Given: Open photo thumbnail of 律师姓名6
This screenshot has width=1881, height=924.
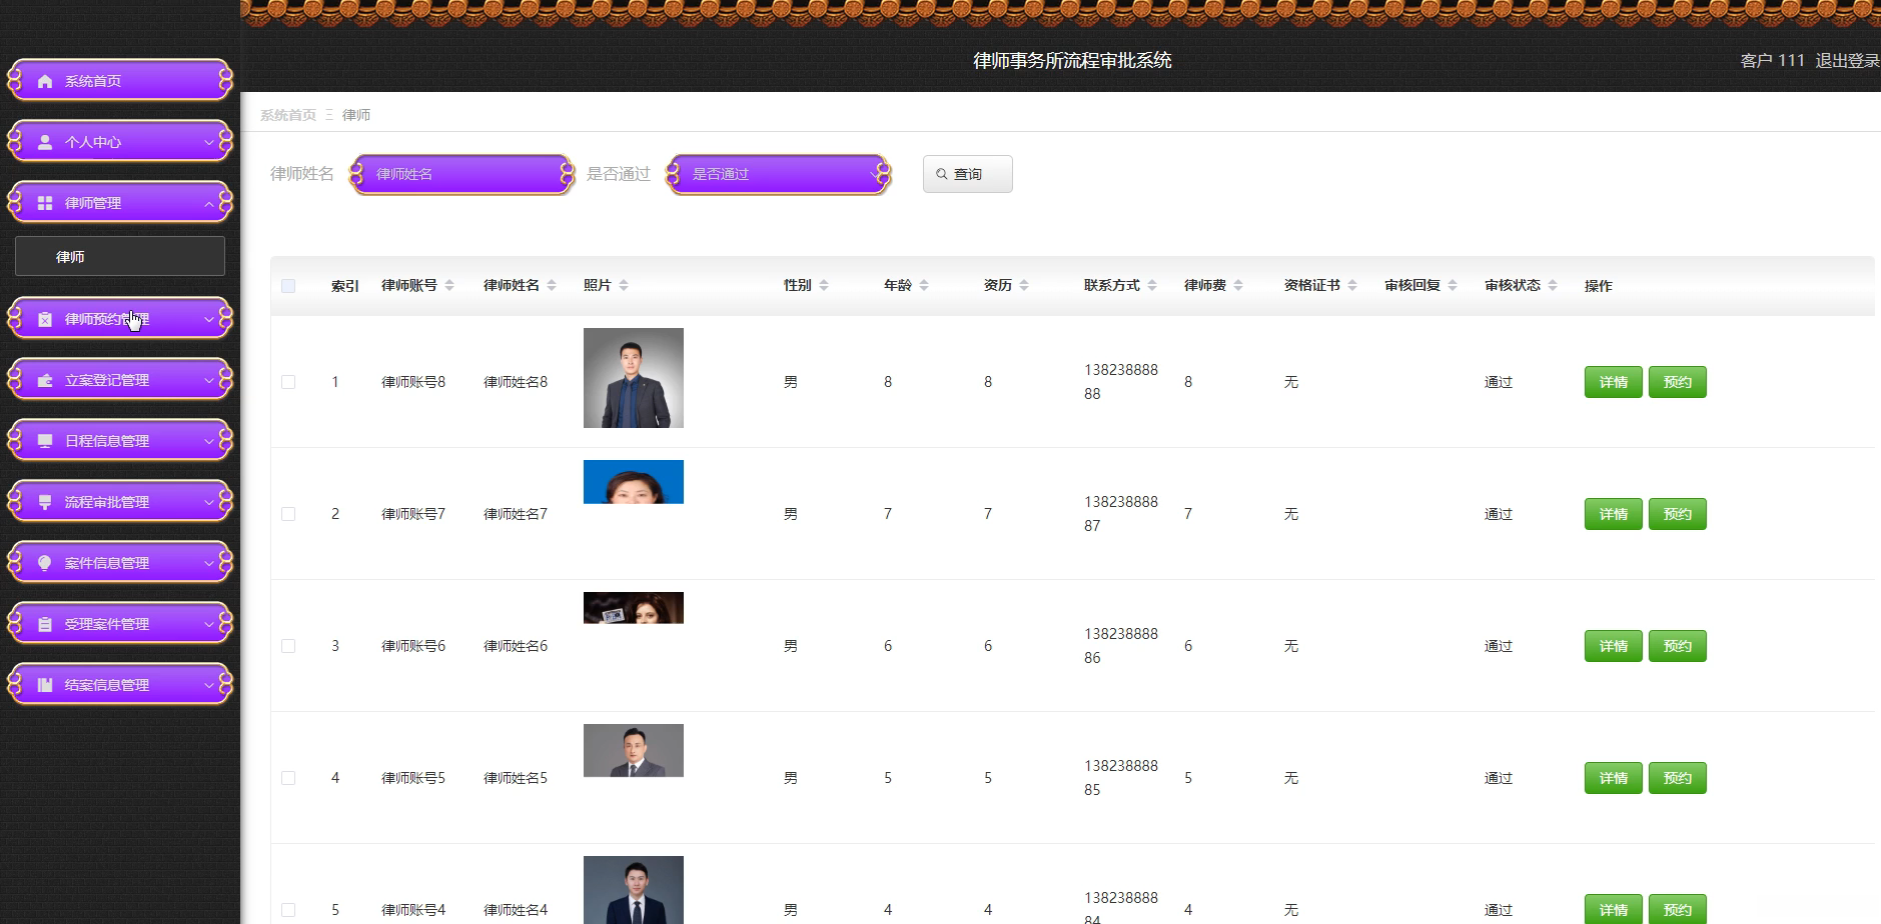Looking at the screenshot, I should click(x=633, y=608).
